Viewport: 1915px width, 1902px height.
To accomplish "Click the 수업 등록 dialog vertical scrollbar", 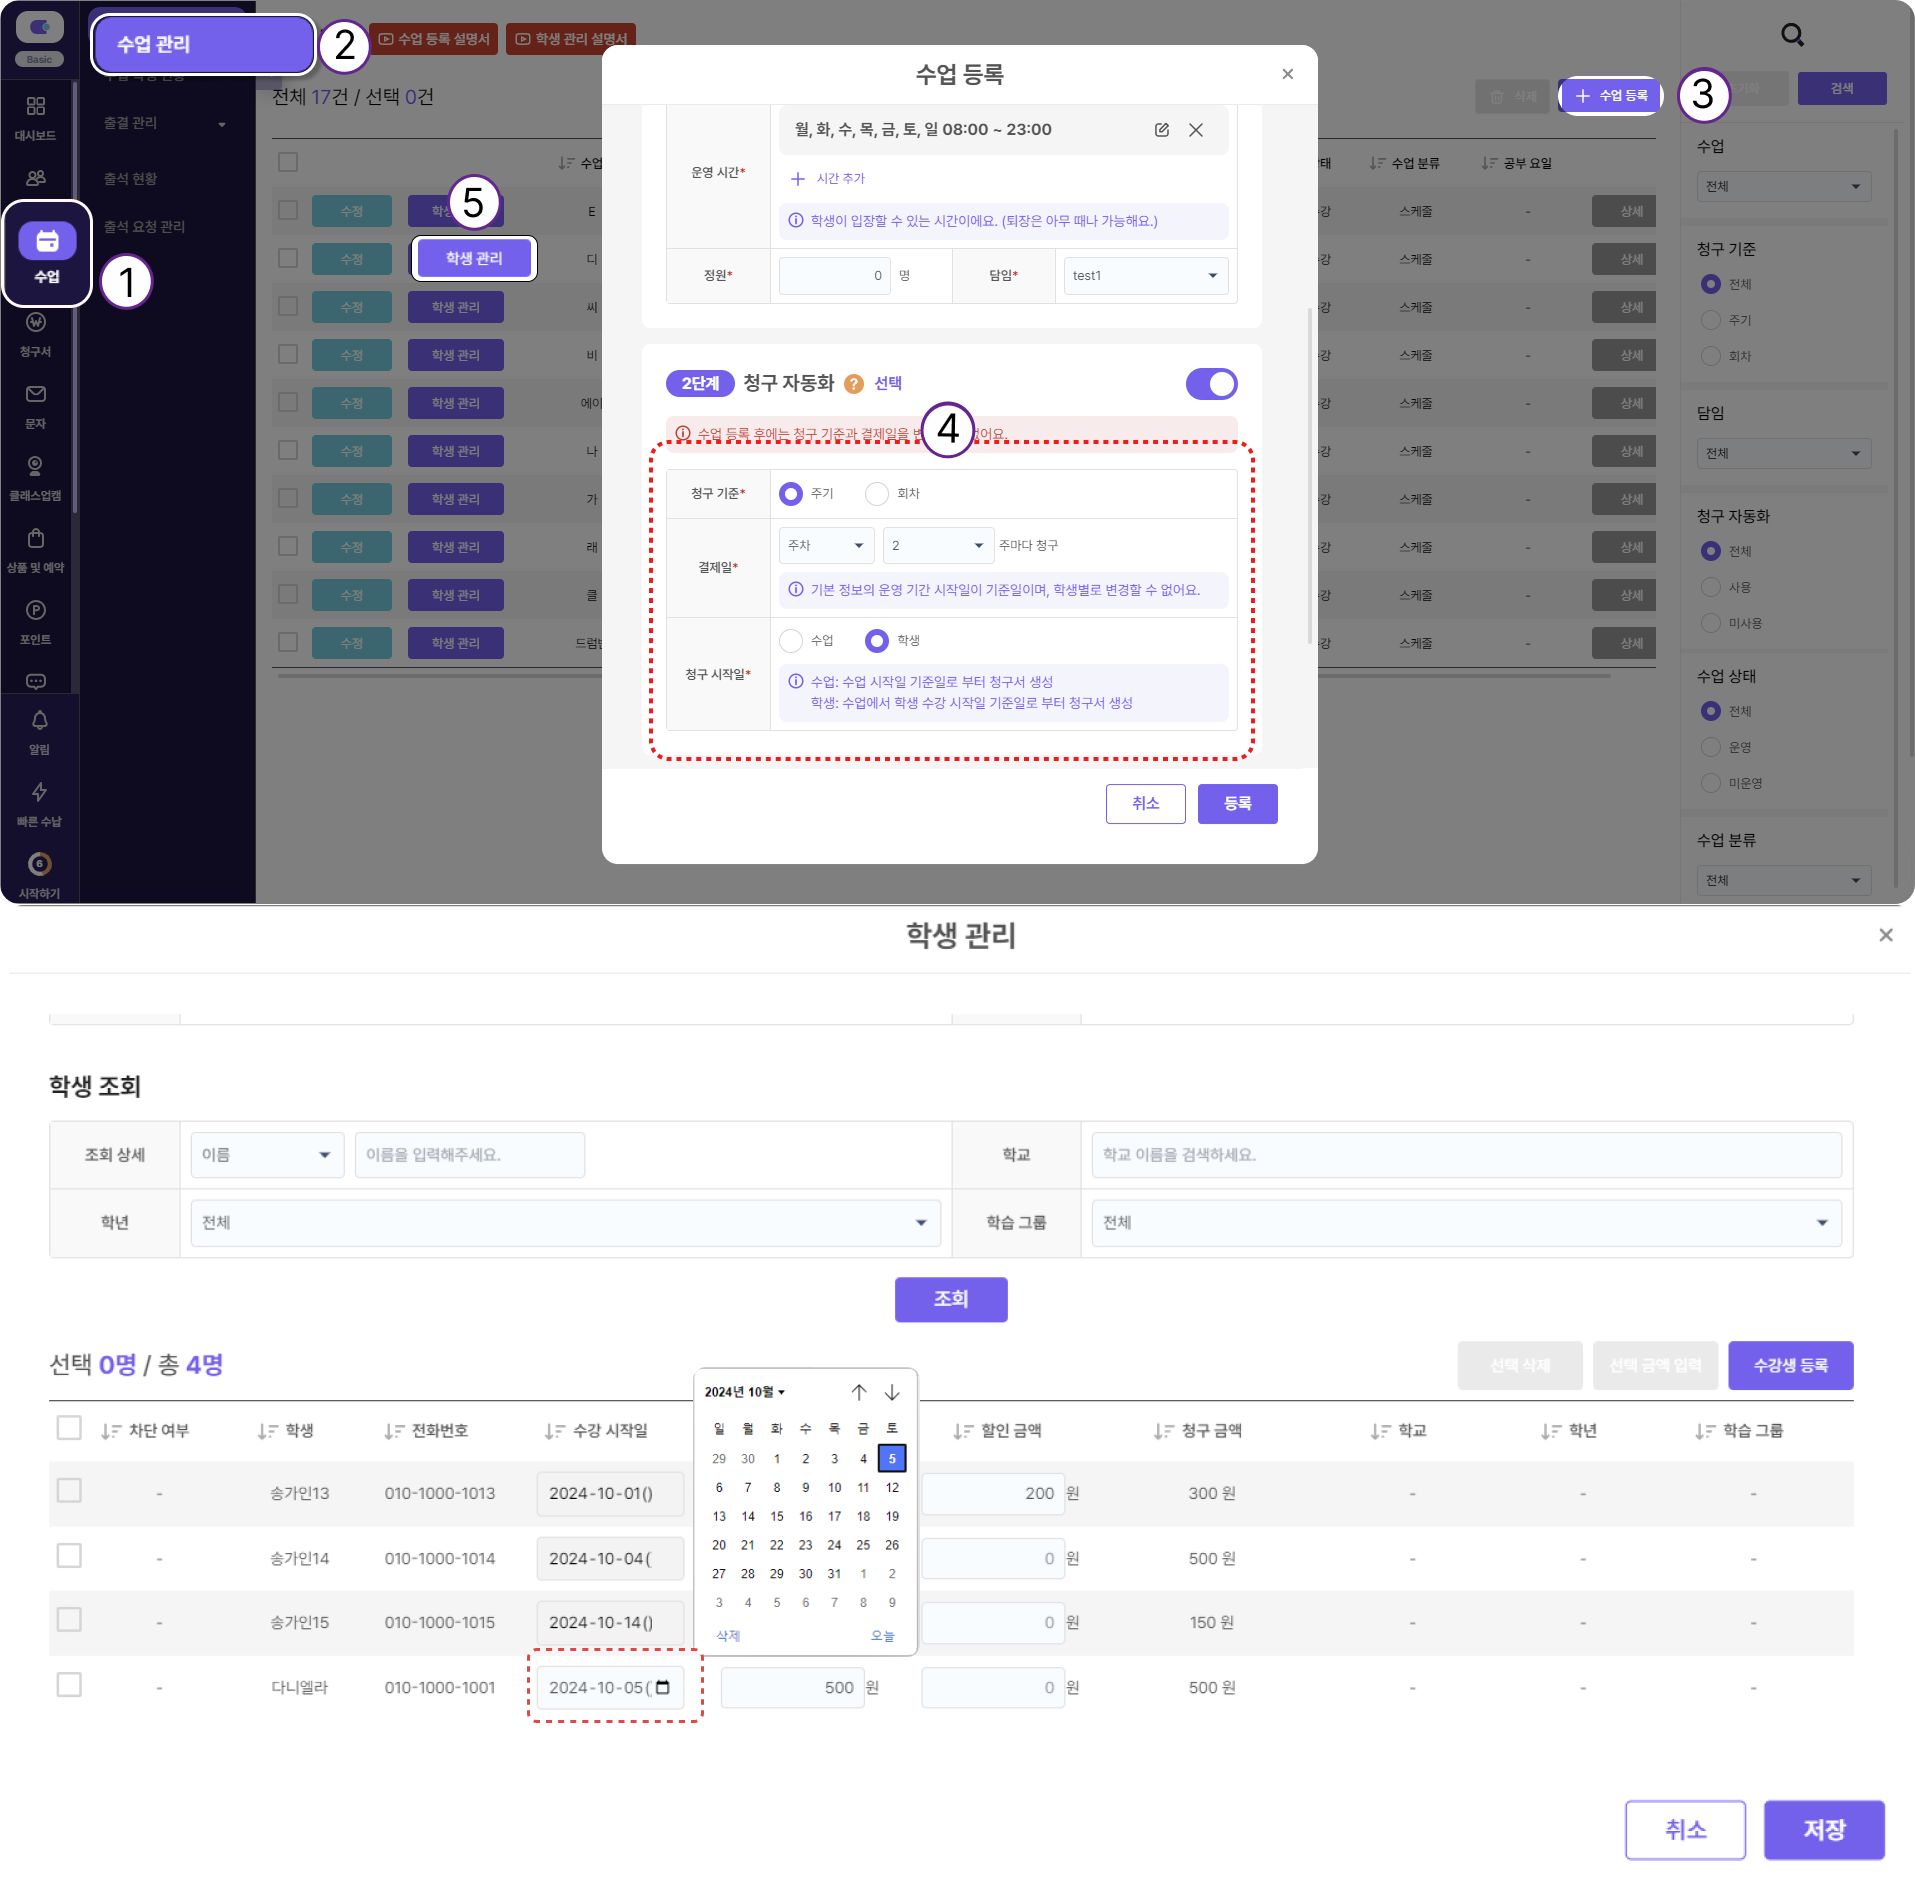I will click(1310, 475).
